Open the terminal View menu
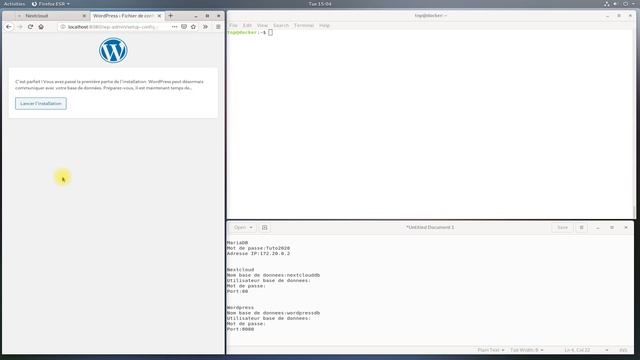Viewport: 640px width, 360px height. click(262, 25)
